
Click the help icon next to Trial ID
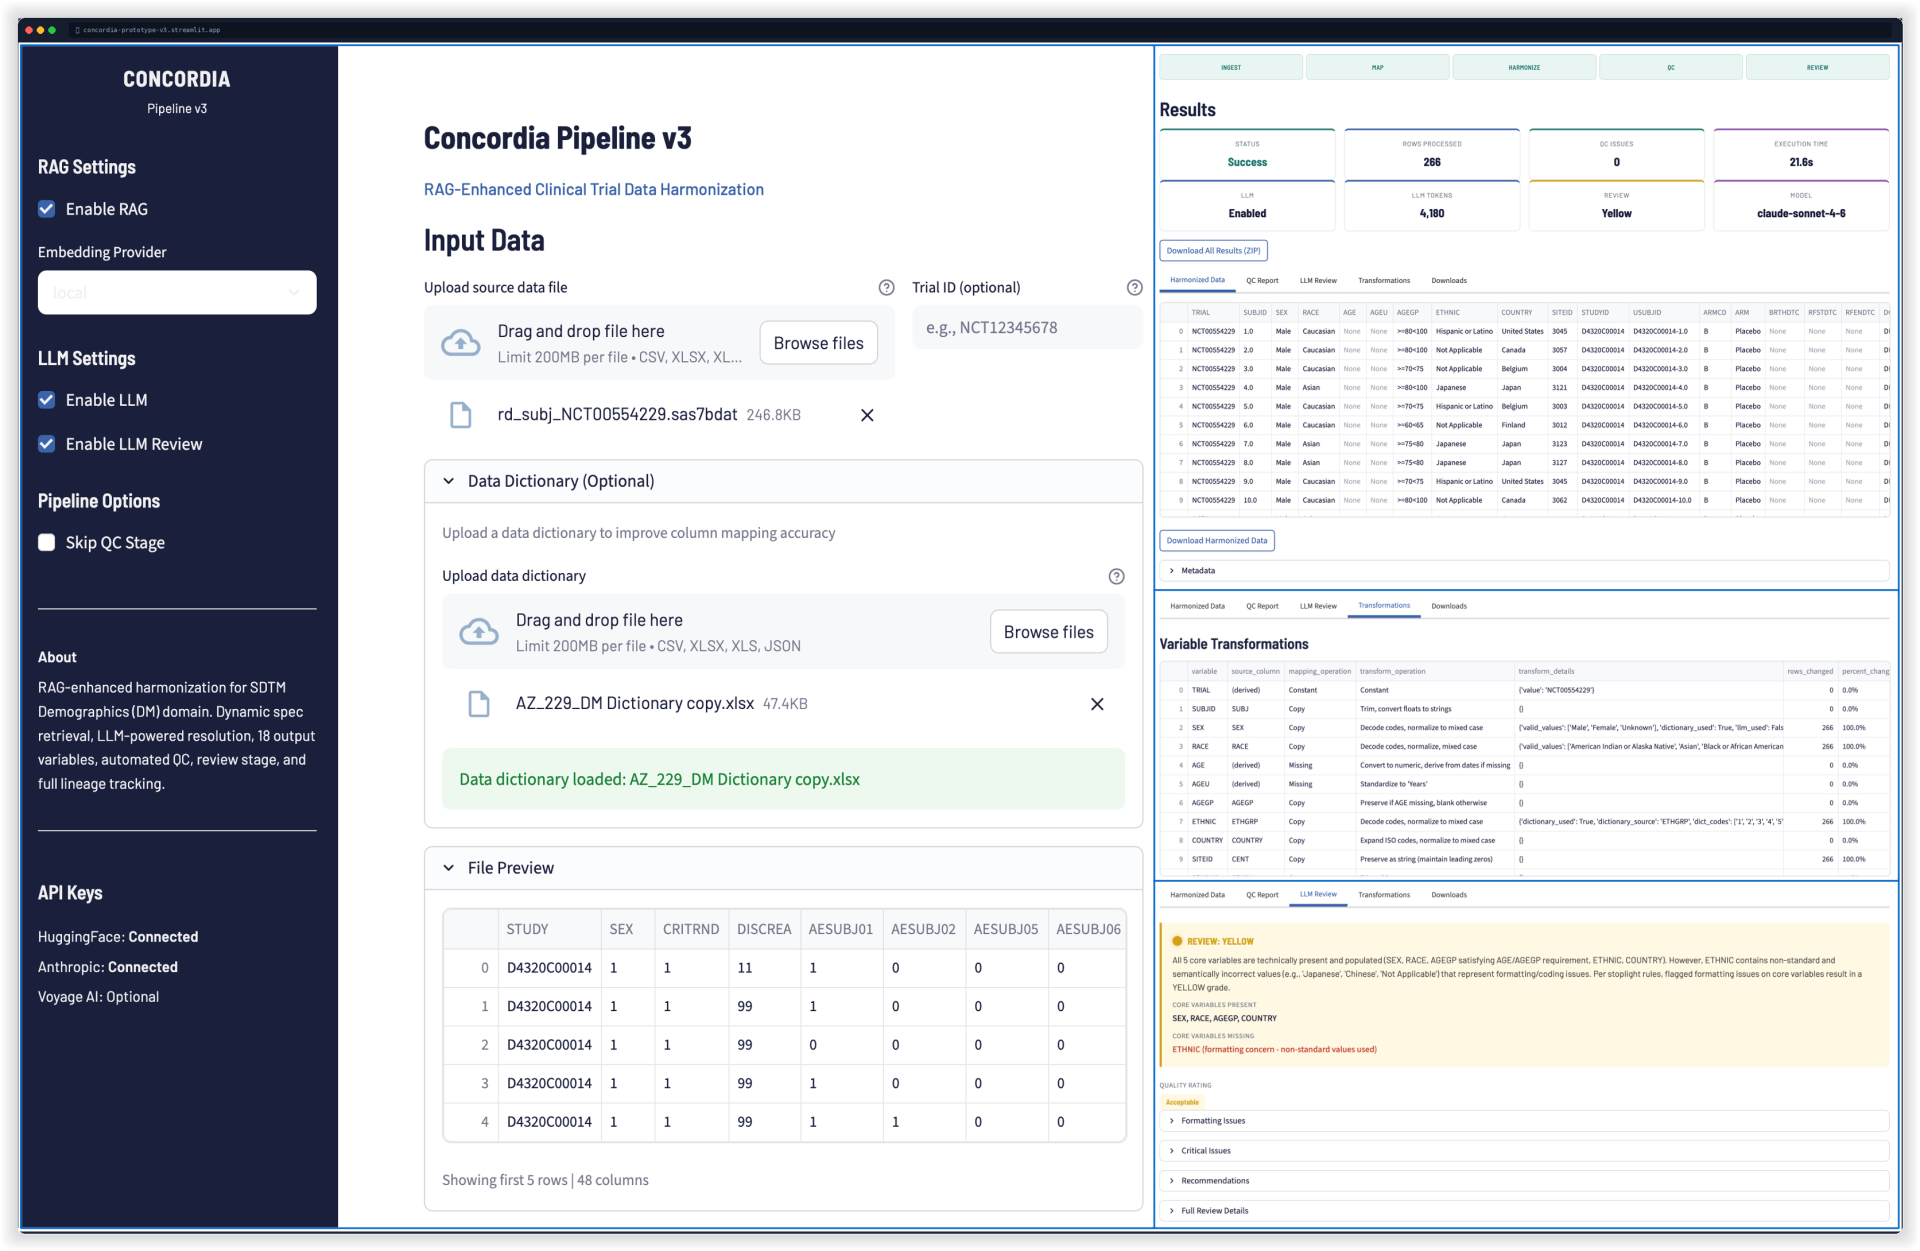click(1134, 287)
